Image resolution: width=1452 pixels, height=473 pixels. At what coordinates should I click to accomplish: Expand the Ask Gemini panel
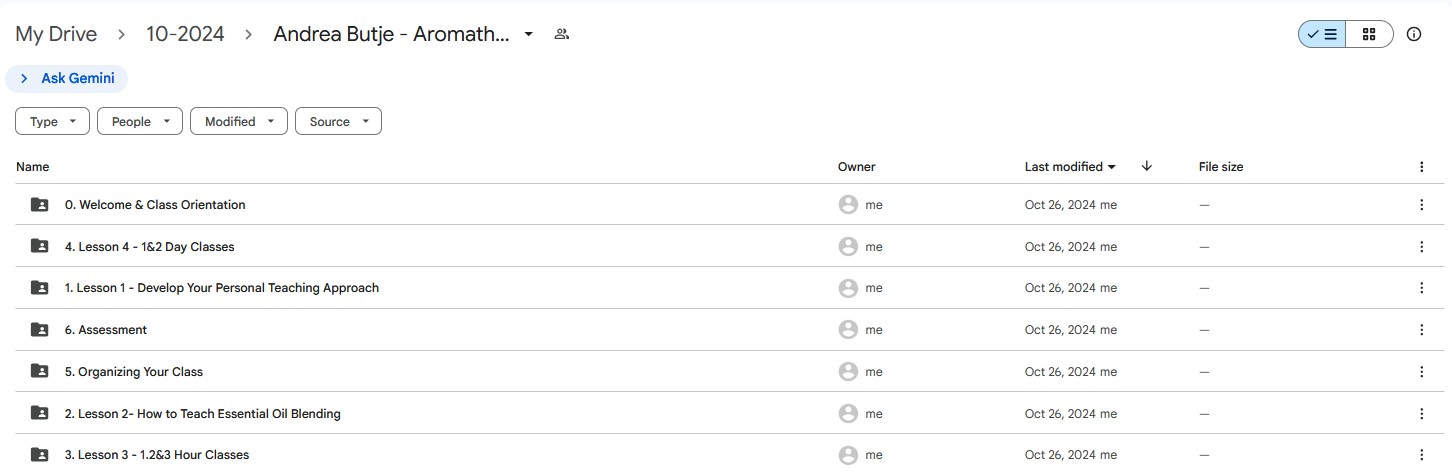[67, 78]
